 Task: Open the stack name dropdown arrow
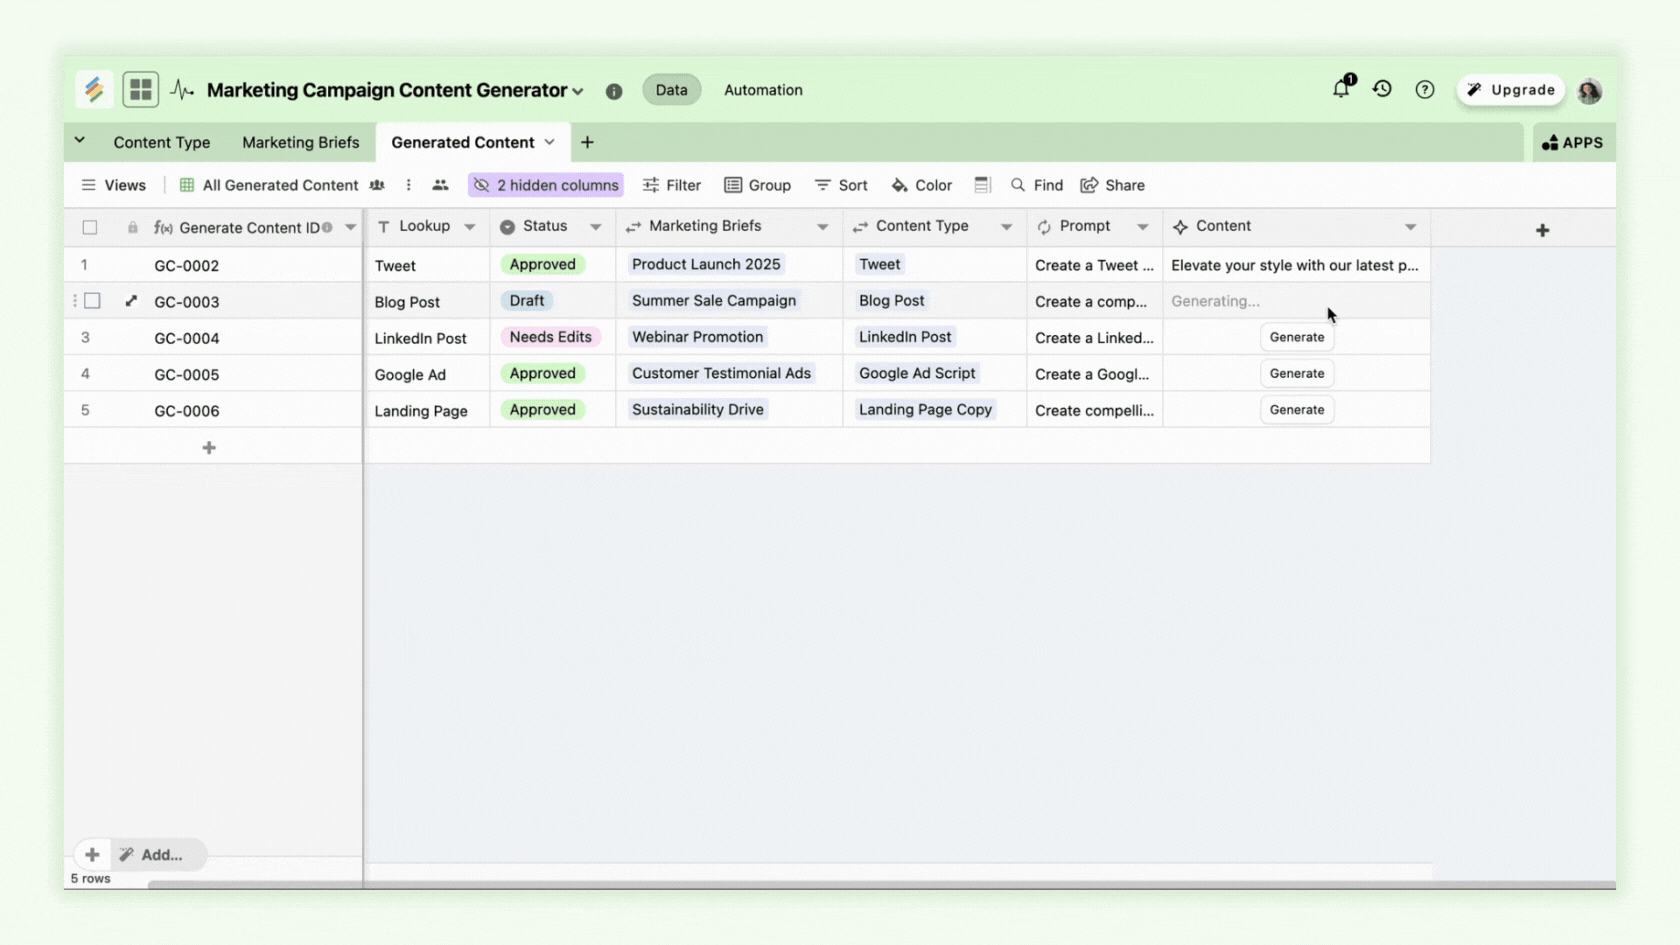pyautogui.click(x=578, y=91)
